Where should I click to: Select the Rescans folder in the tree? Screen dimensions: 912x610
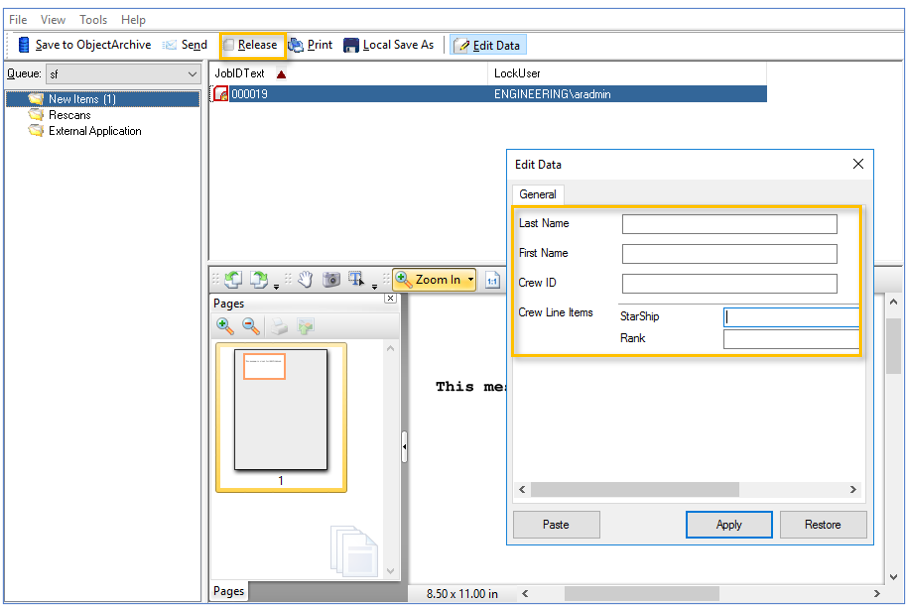coord(69,115)
